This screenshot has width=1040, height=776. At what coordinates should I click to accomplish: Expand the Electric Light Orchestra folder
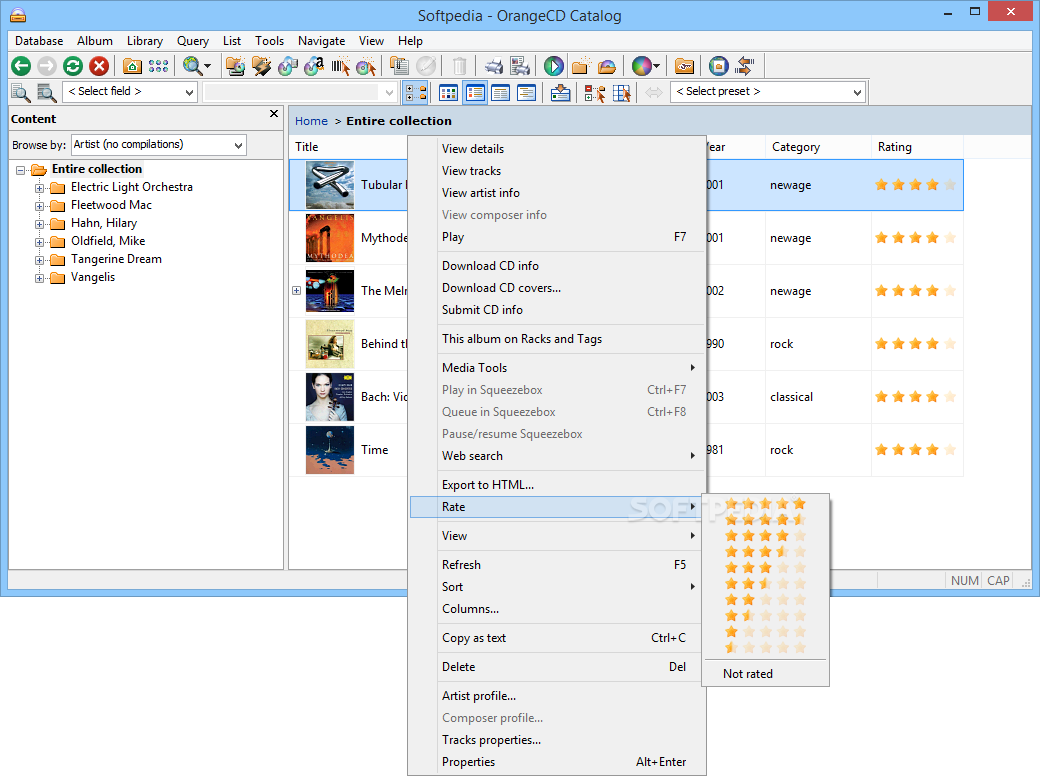[x=39, y=188]
